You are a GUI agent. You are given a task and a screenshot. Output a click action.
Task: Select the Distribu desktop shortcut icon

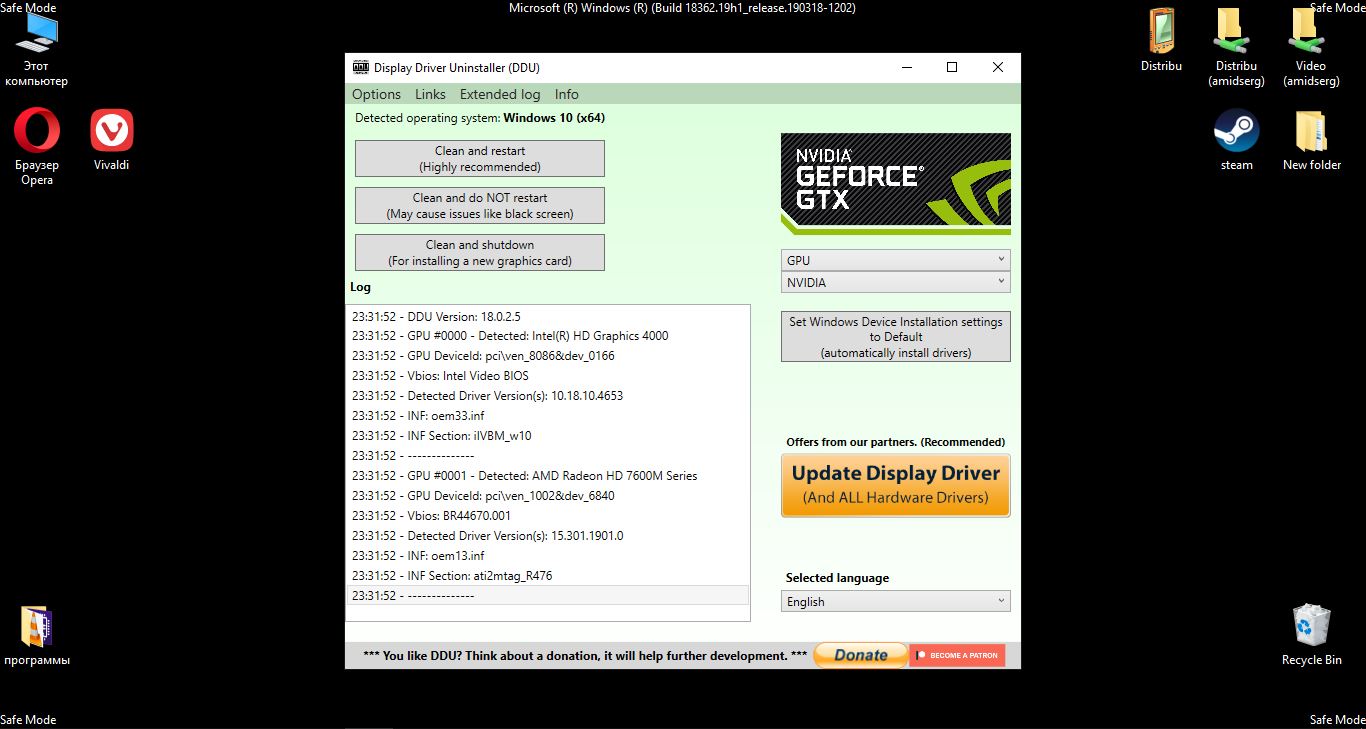click(x=1161, y=41)
